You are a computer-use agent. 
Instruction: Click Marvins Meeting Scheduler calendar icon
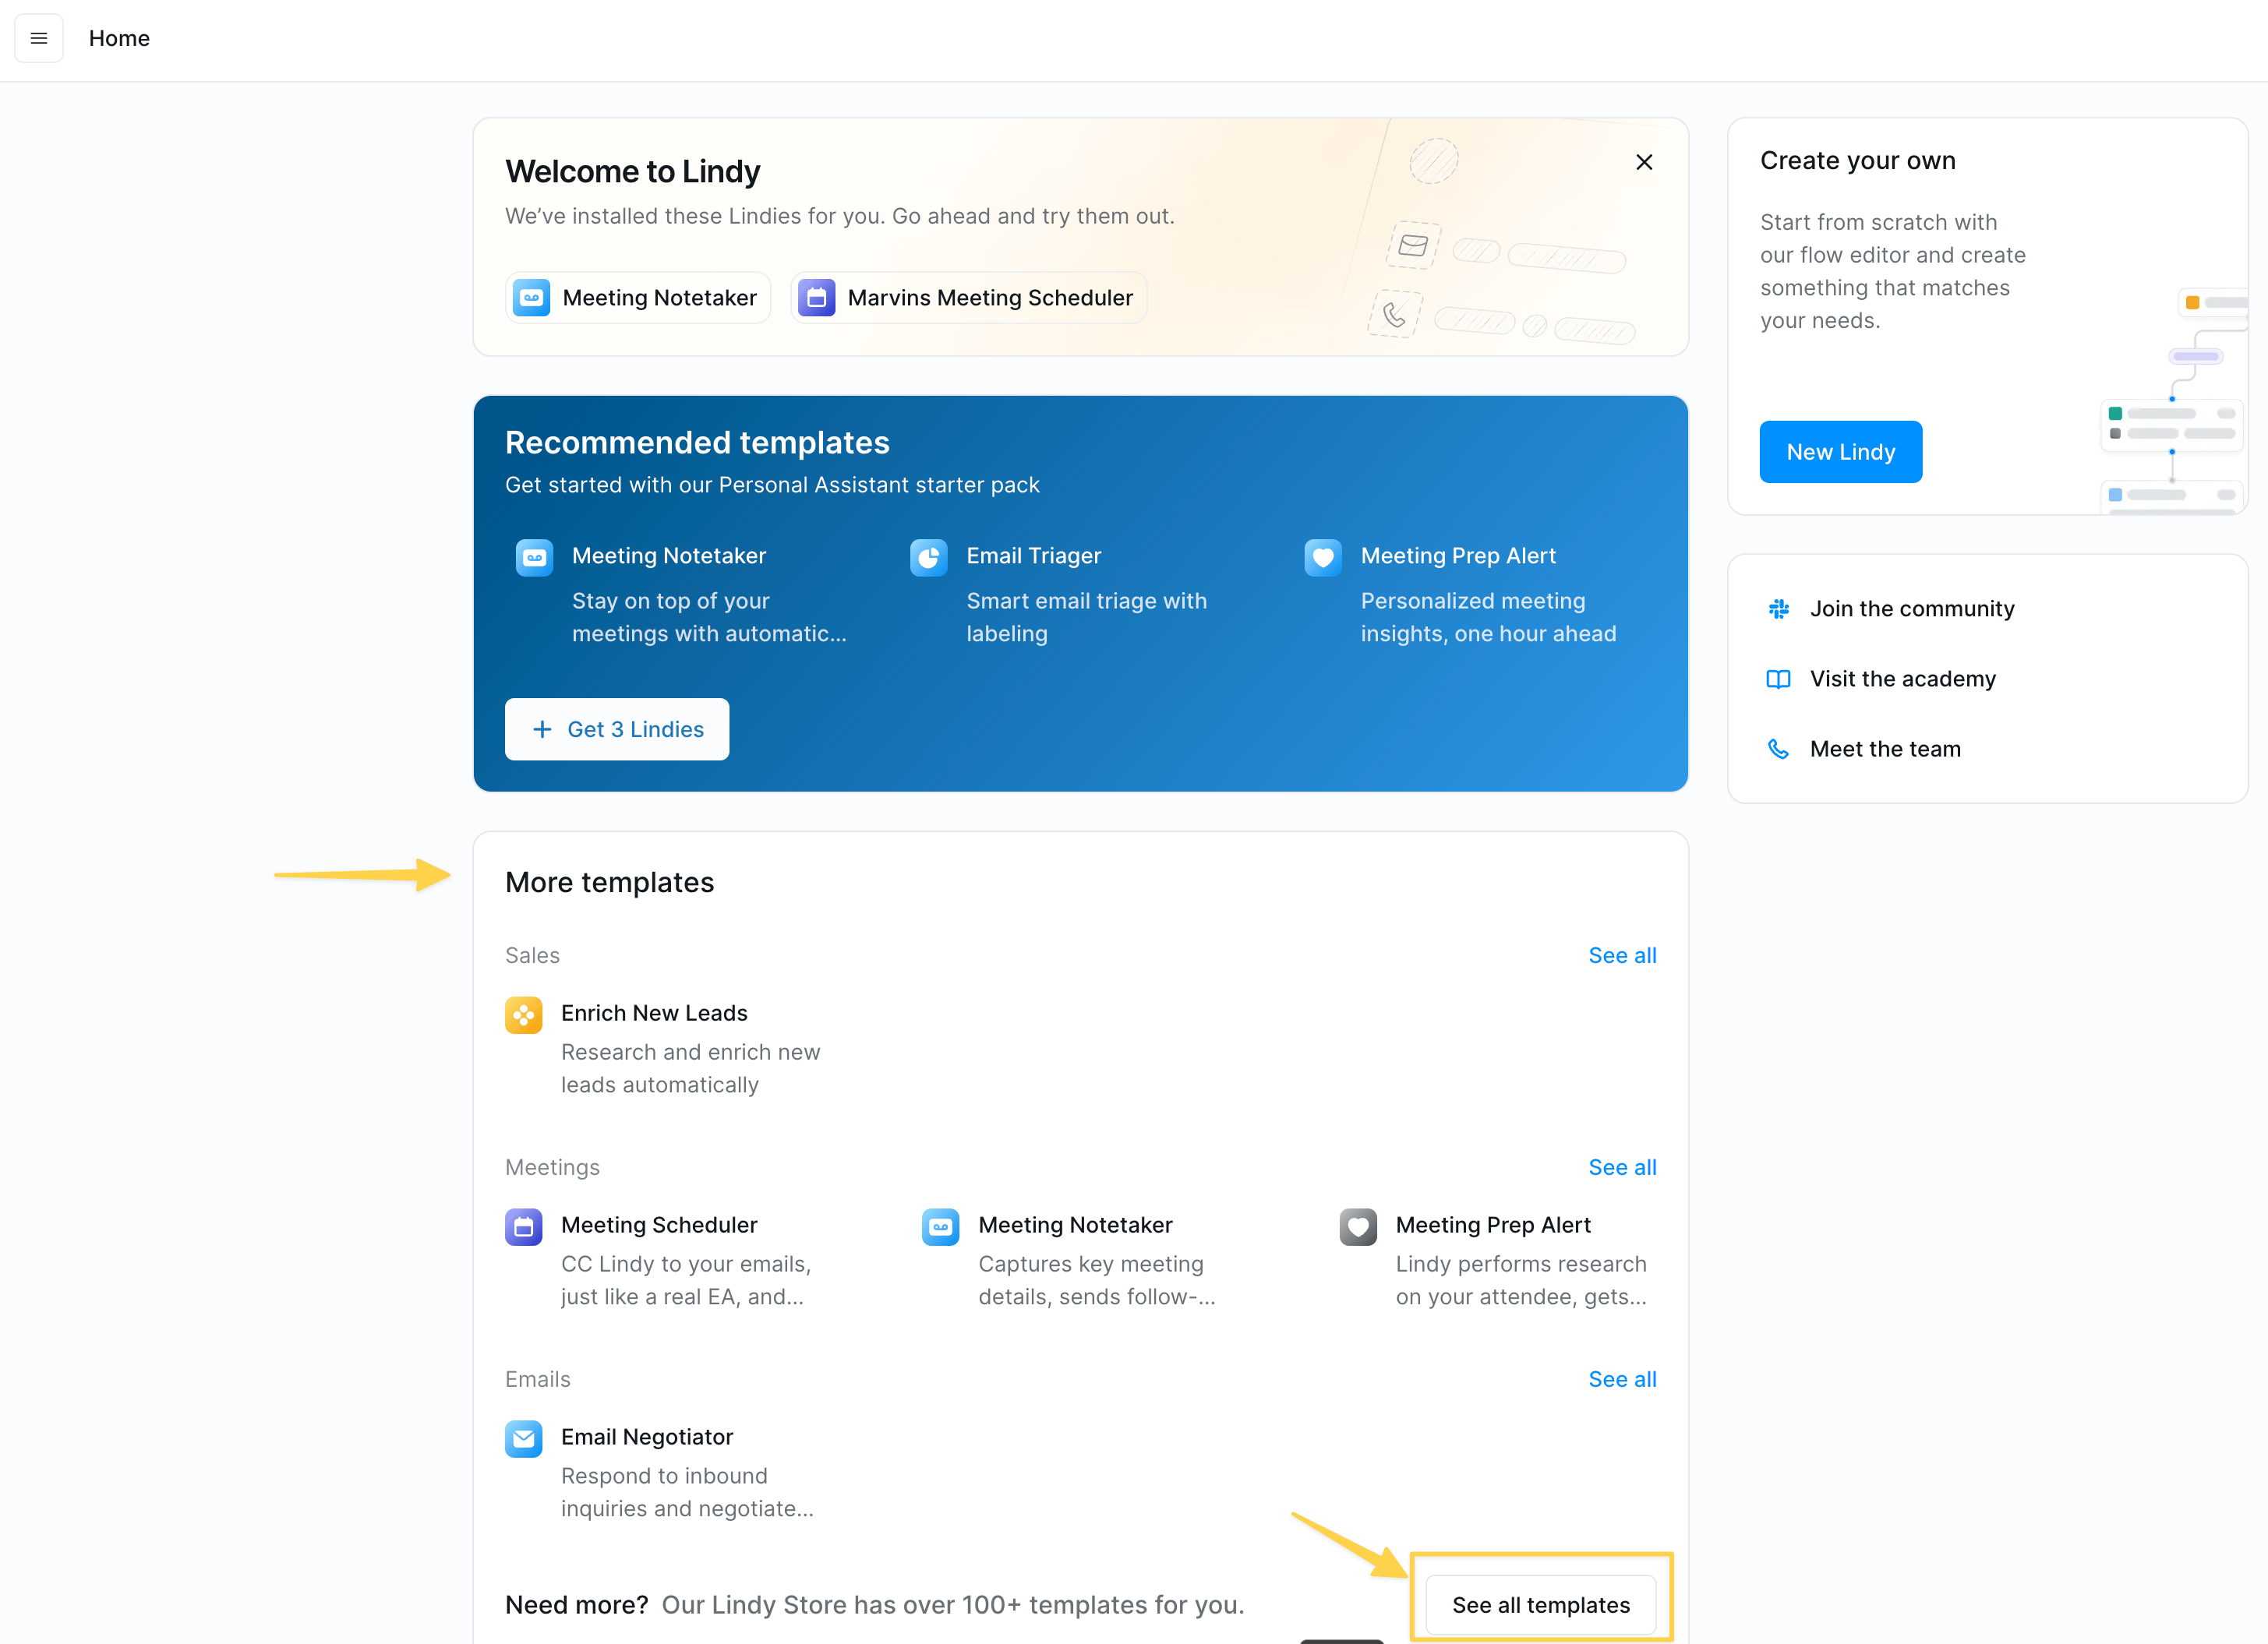[817, 298]
